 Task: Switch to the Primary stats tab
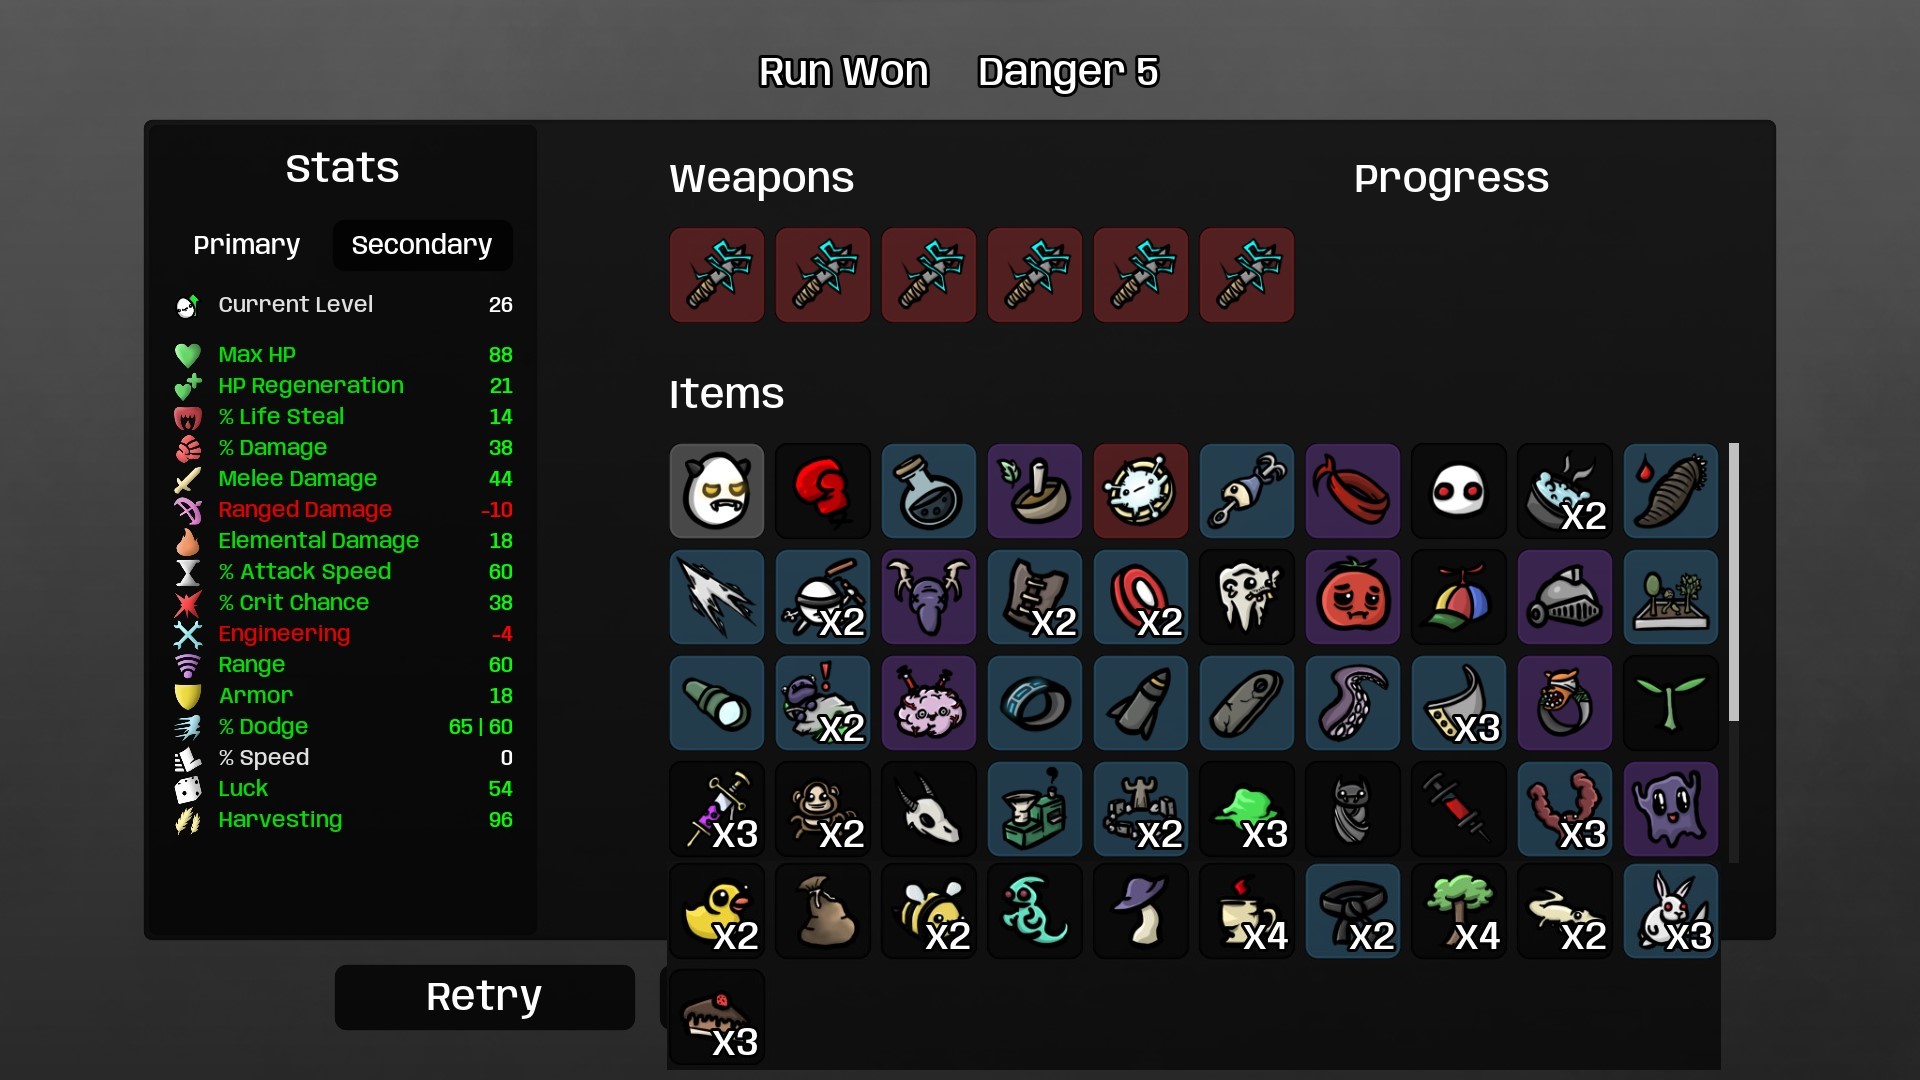[x=246, y=245]
